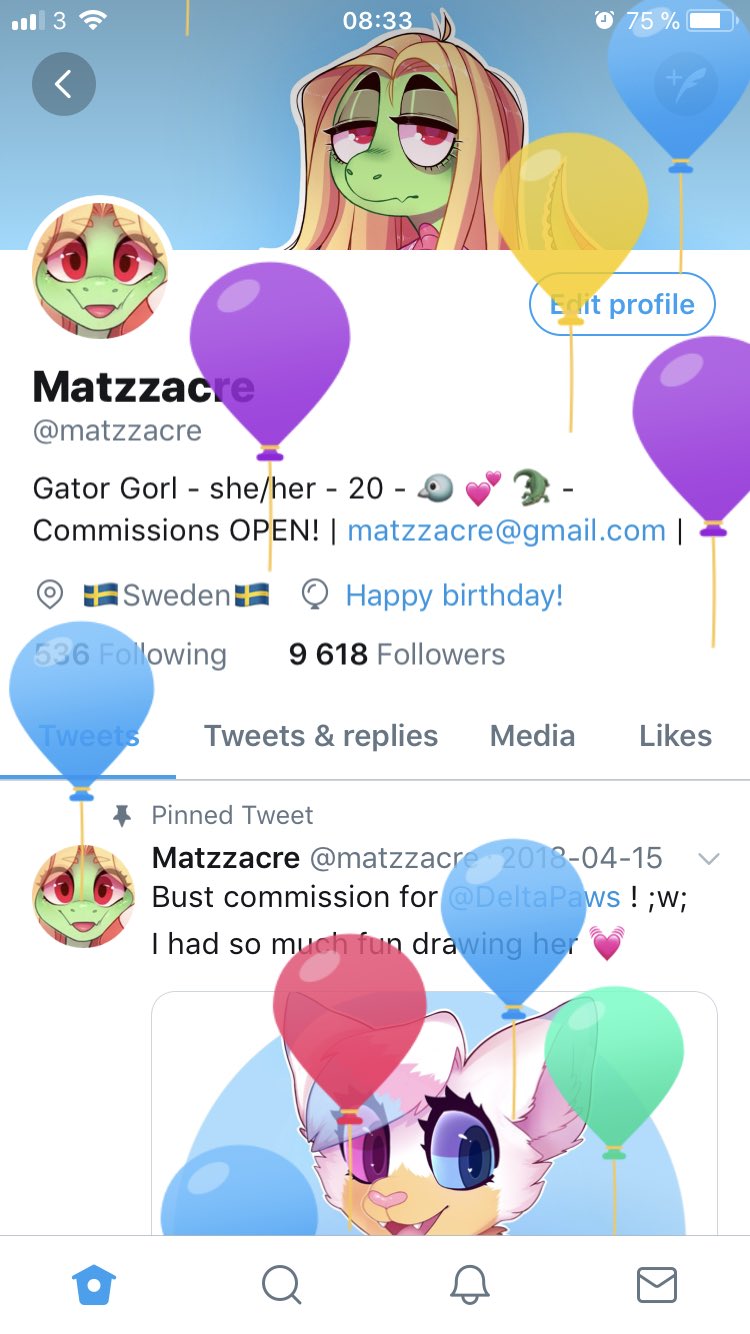This screenshot has width=750, height=1334.
Task: Open the Search magnifier icon
Action: point(281,1284)
